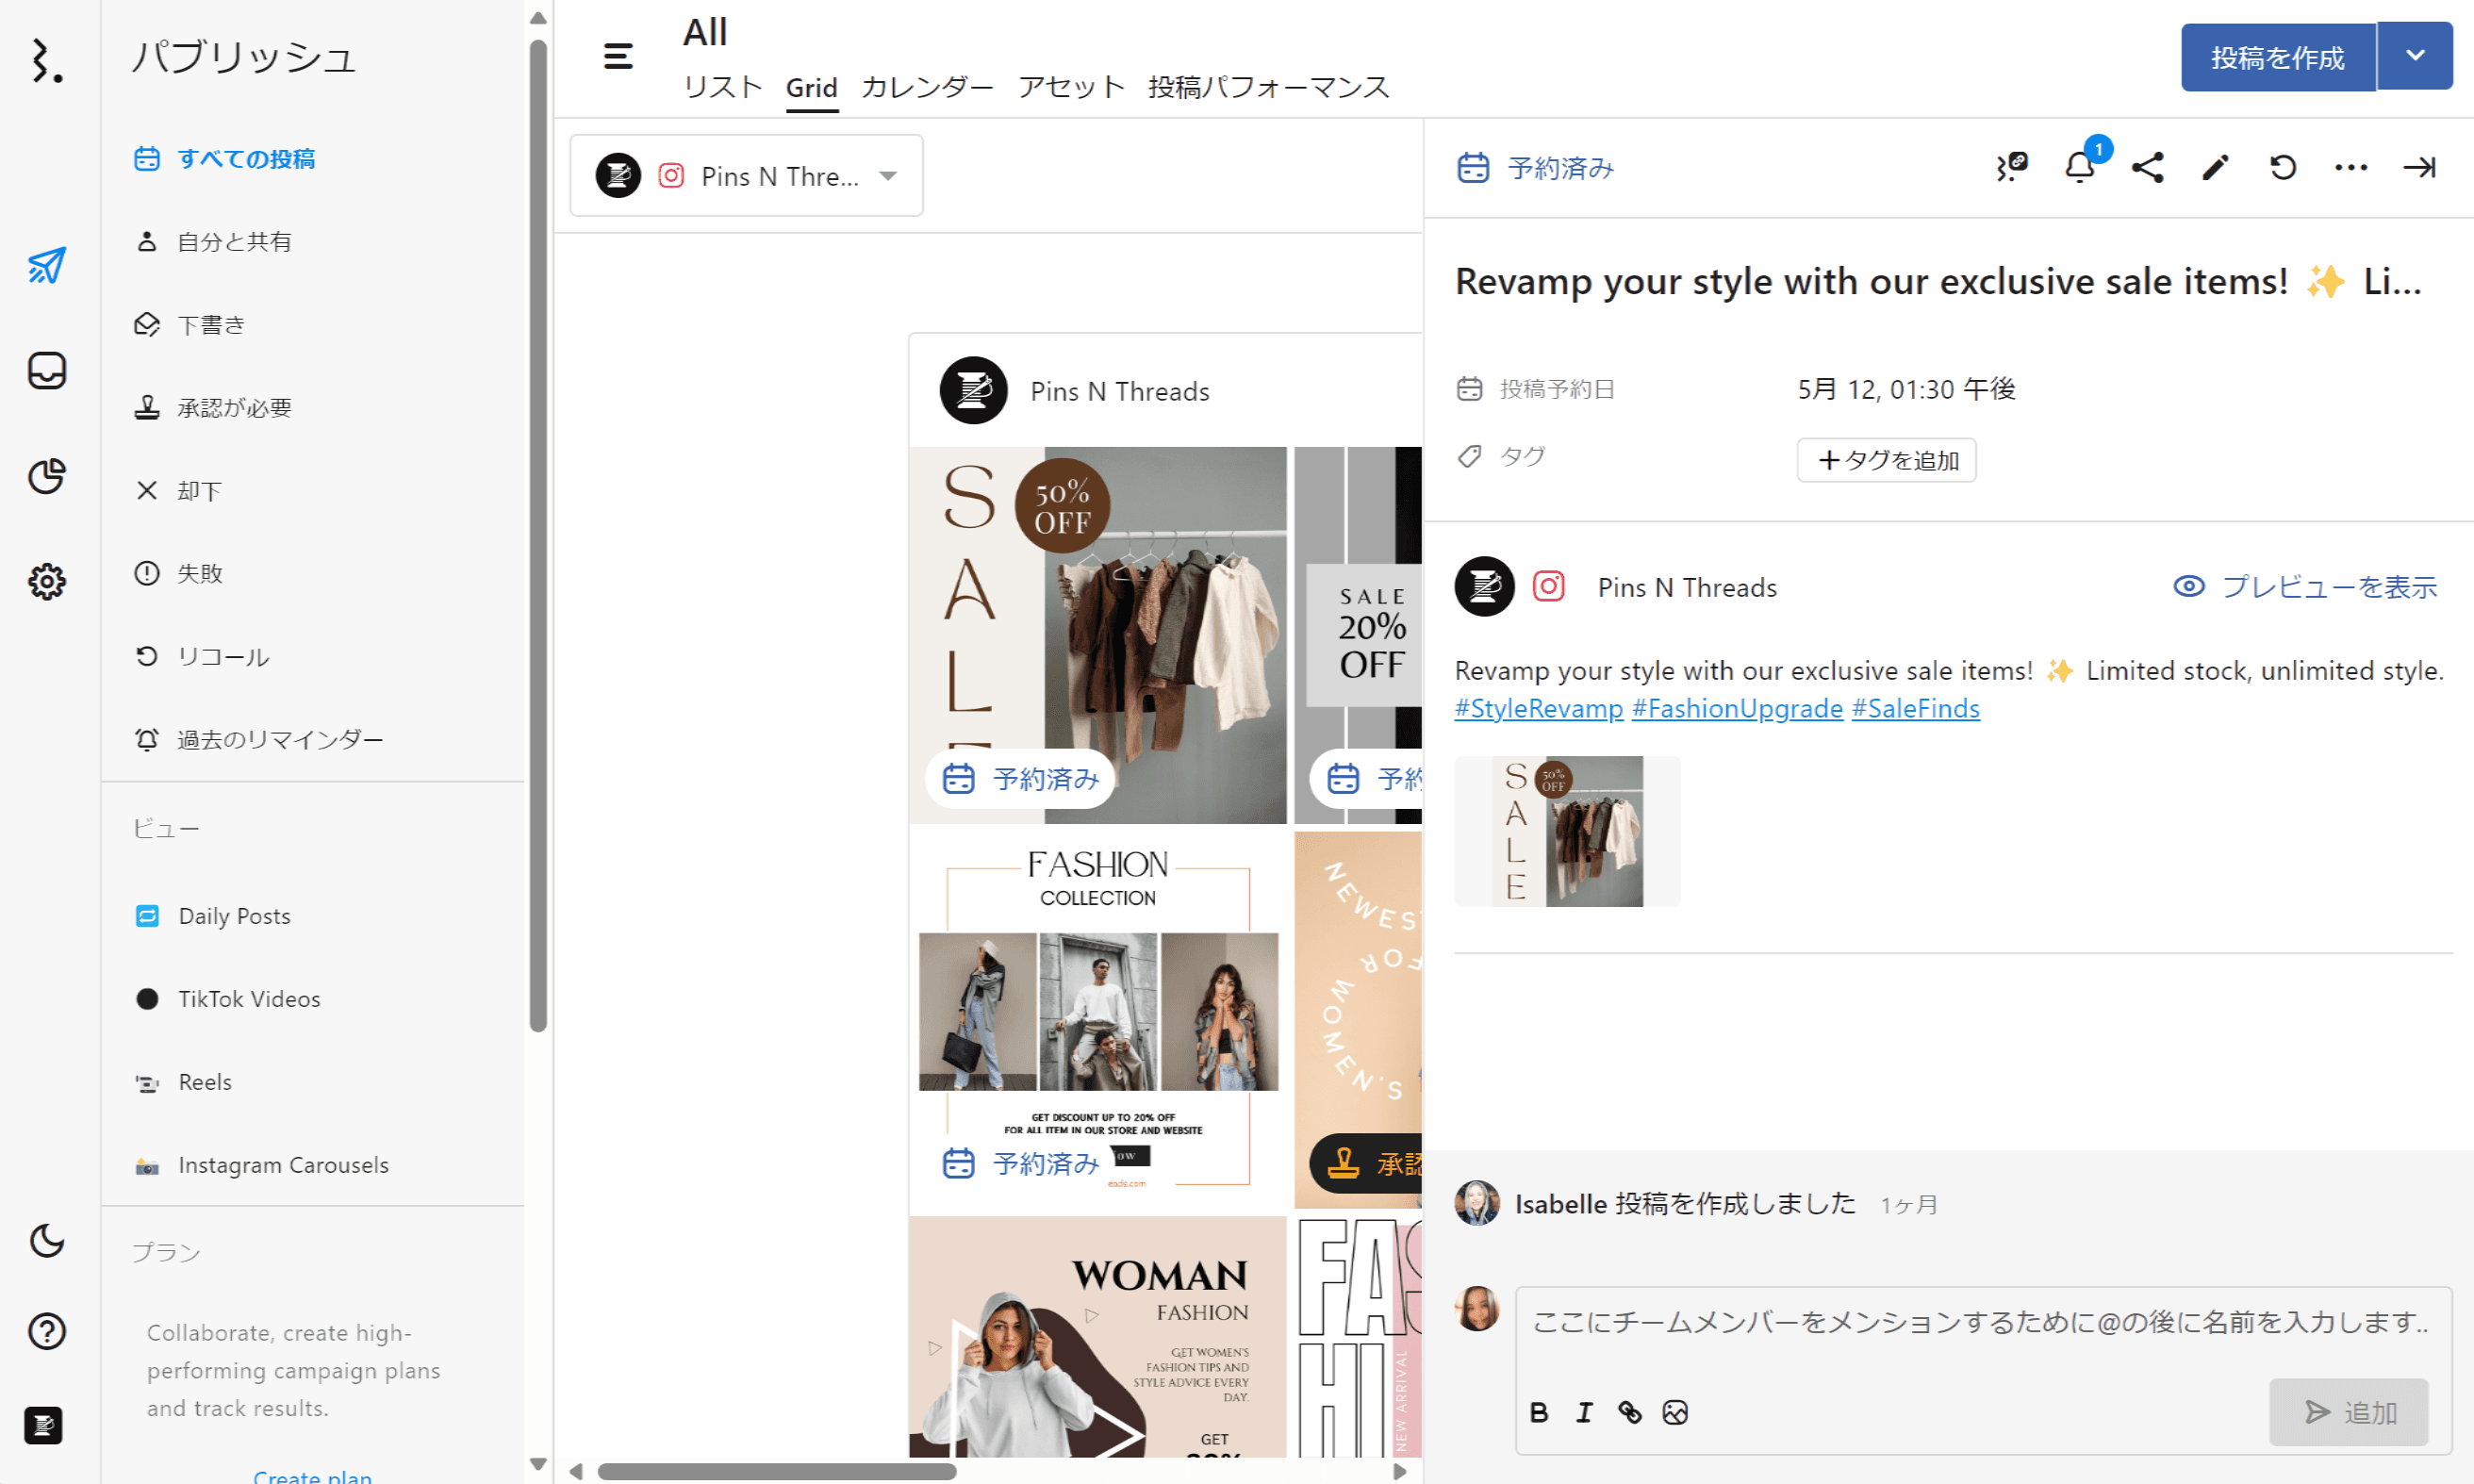Switch to the カレンダー tab
Viewport: 2474px width, 1484px height.
click(927, 87)
